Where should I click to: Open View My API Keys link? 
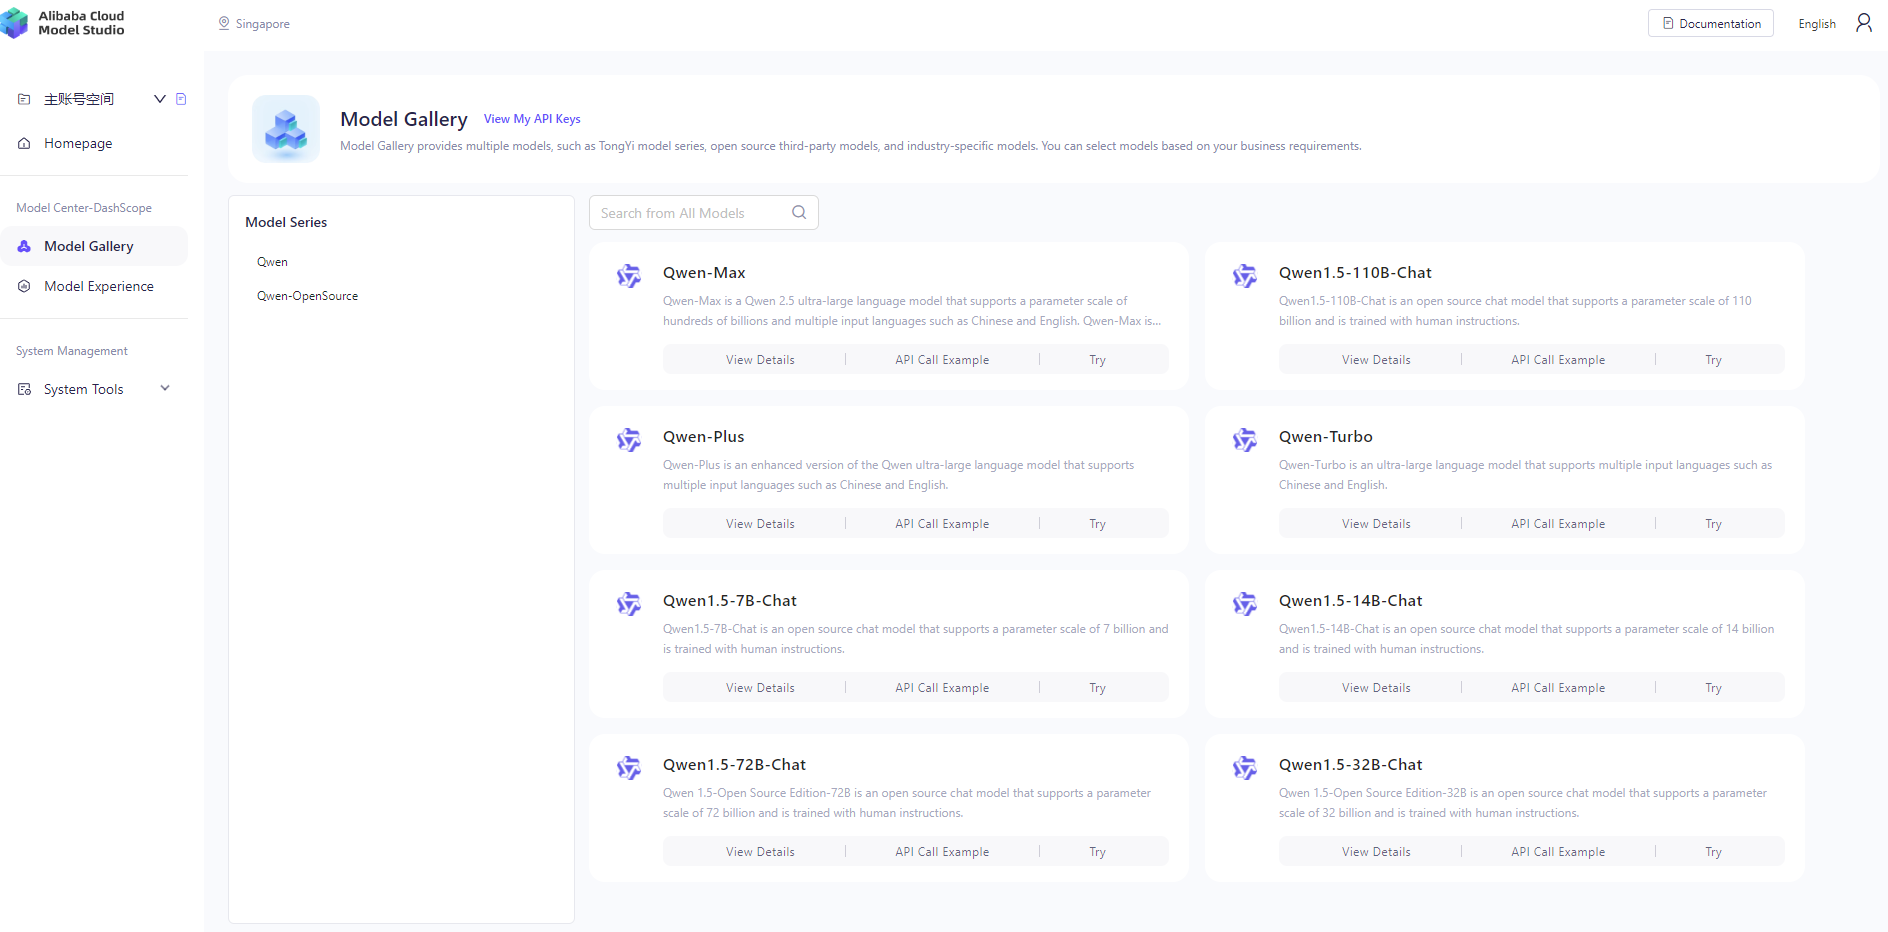[x=532, y=119]
